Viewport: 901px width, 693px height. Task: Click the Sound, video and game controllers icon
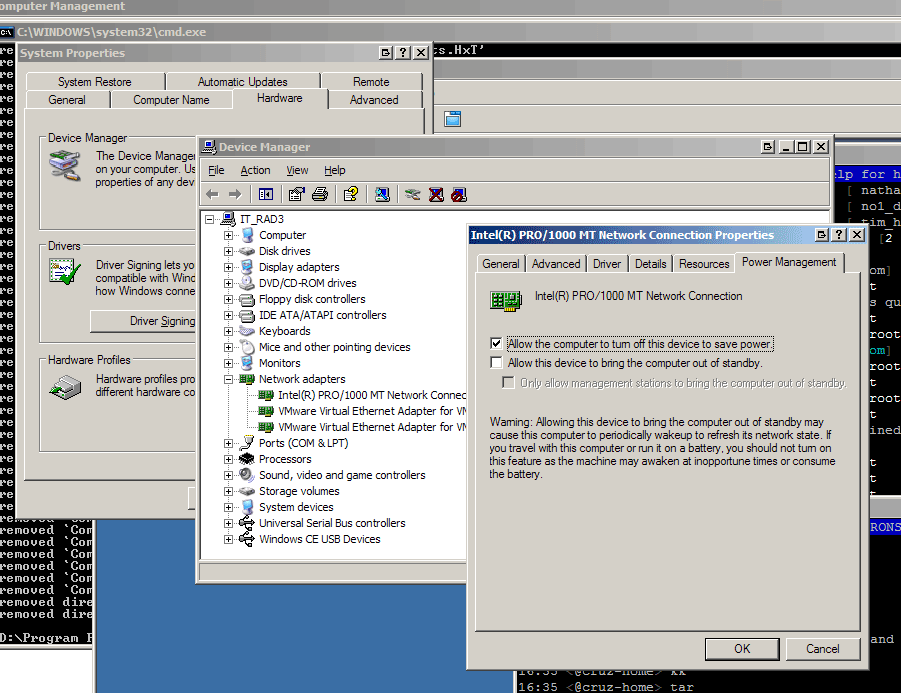coord(247,475)
